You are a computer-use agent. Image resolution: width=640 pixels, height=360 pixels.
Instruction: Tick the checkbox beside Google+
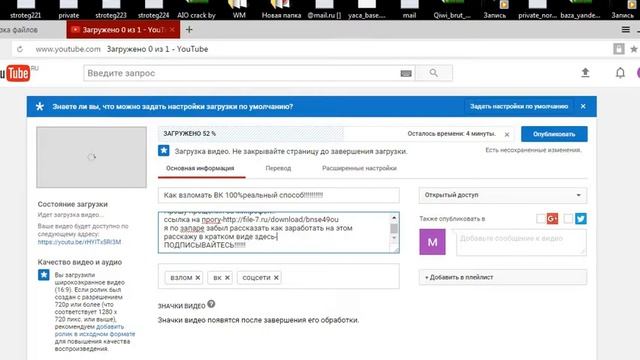pyautogui.click(x=541, y=219)
